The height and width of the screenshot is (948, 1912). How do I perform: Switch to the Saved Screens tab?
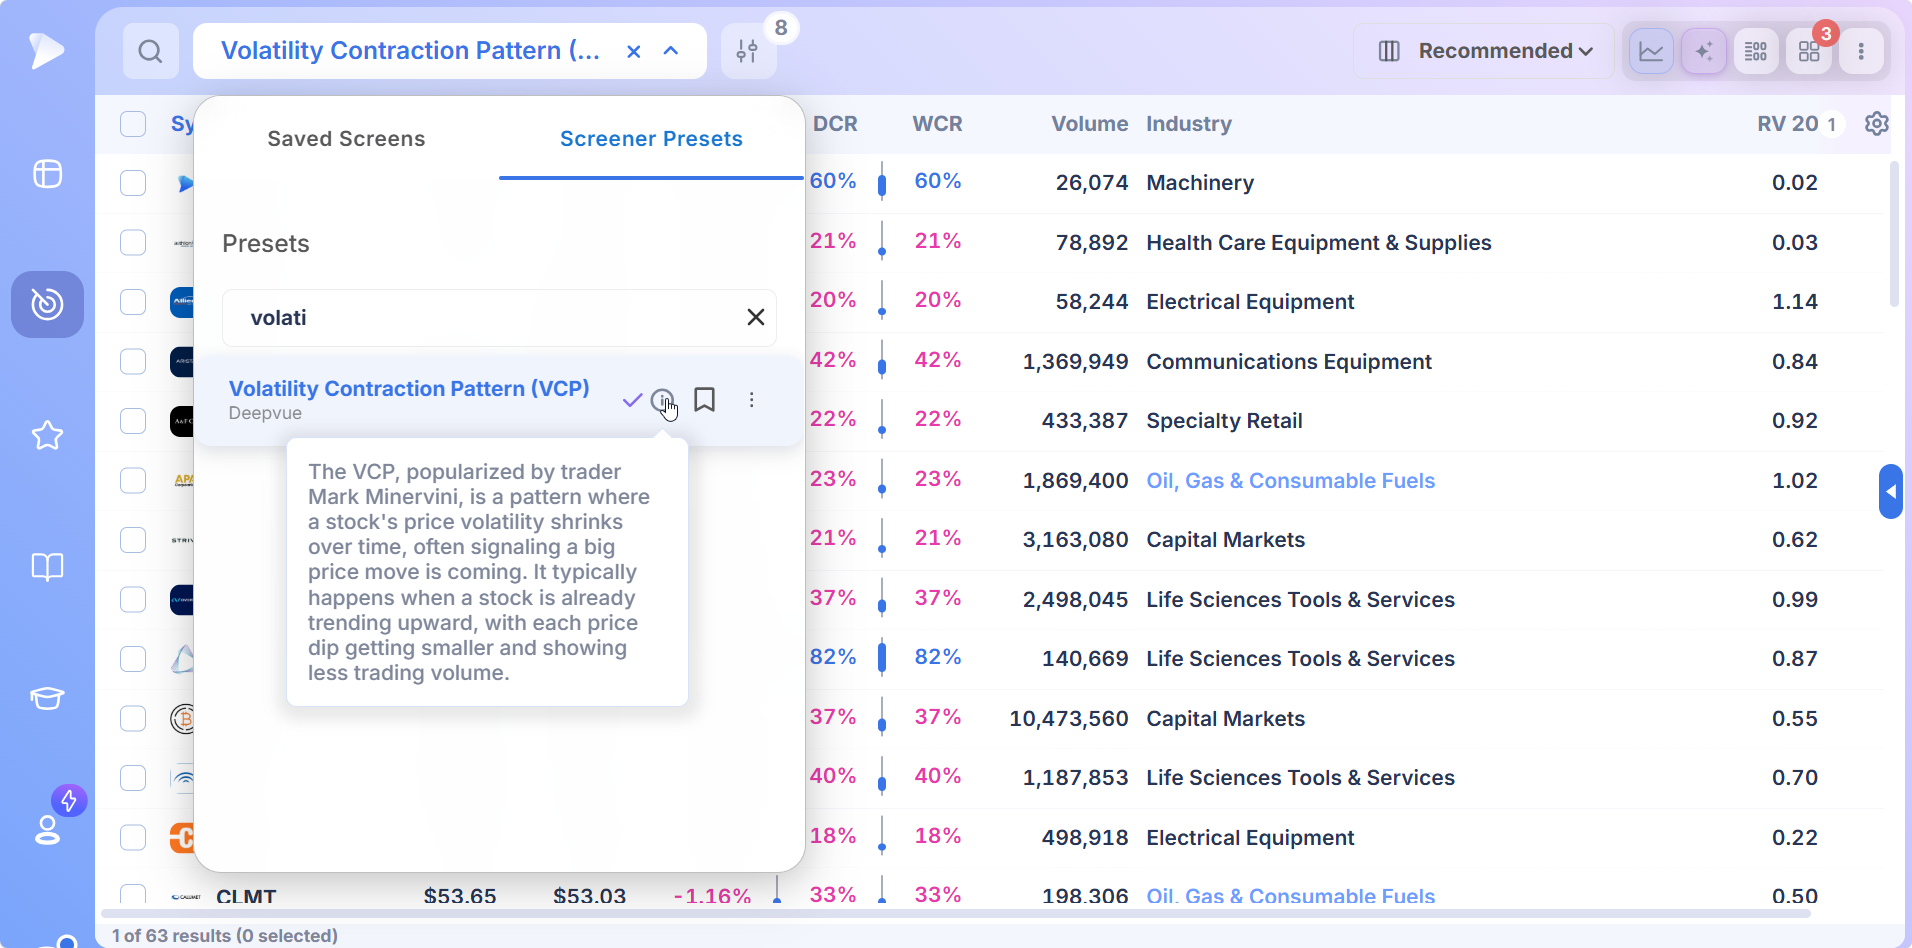[346, 139]
